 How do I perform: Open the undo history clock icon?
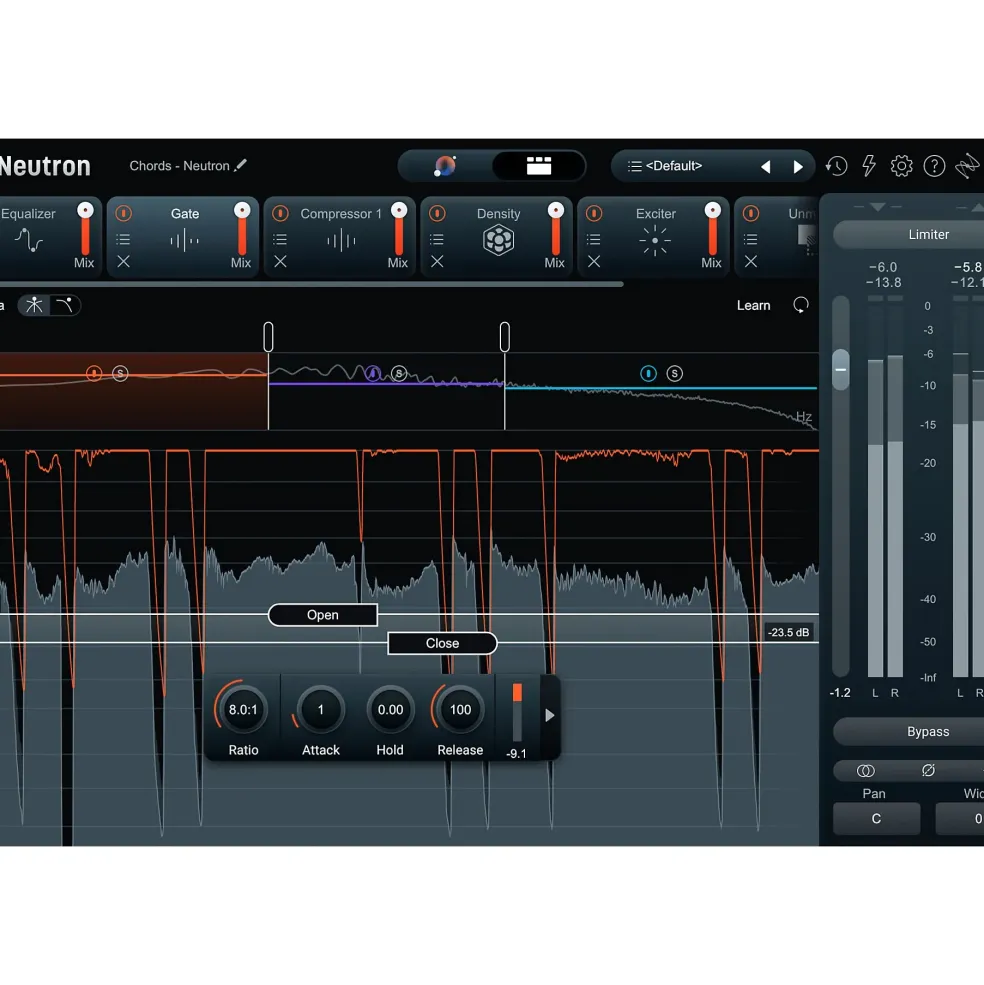point(836,166)
